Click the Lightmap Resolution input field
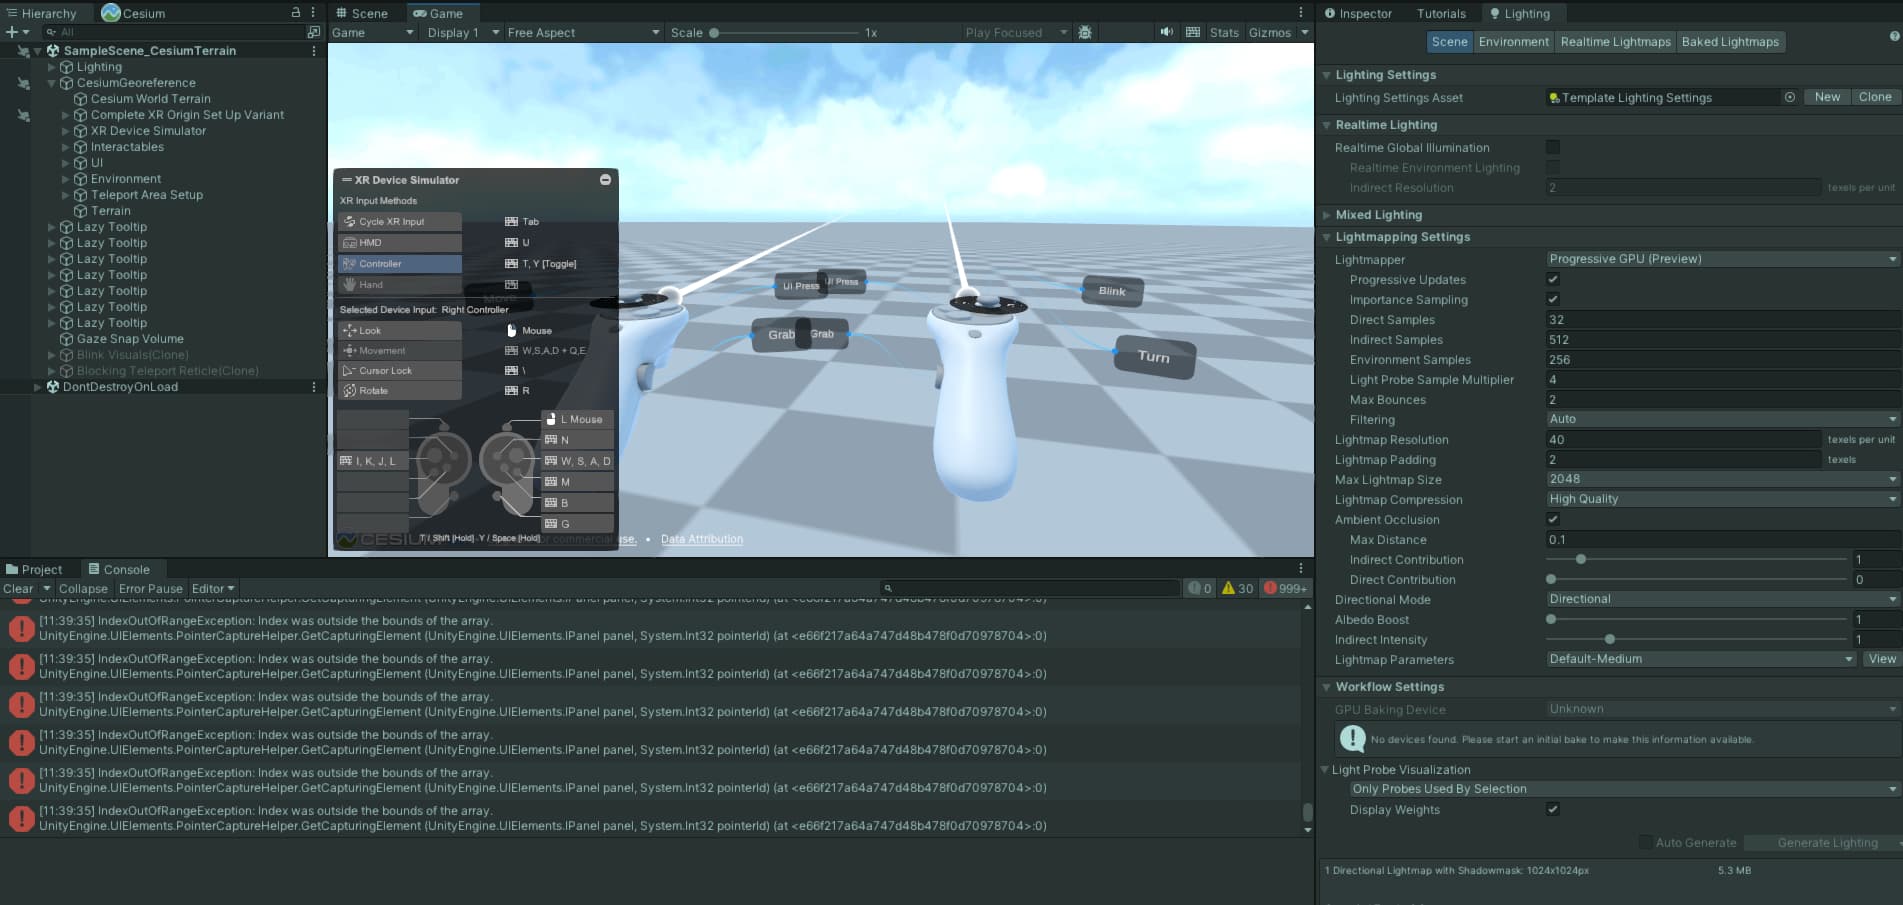 click(x=1683, y=439)
